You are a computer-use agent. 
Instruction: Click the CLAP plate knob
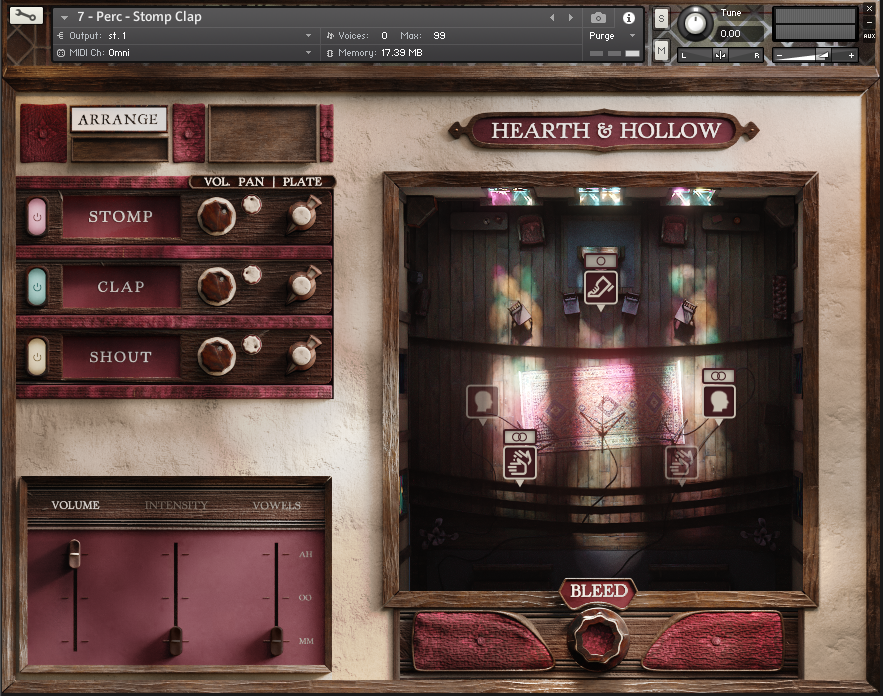(x=302, y=285)
